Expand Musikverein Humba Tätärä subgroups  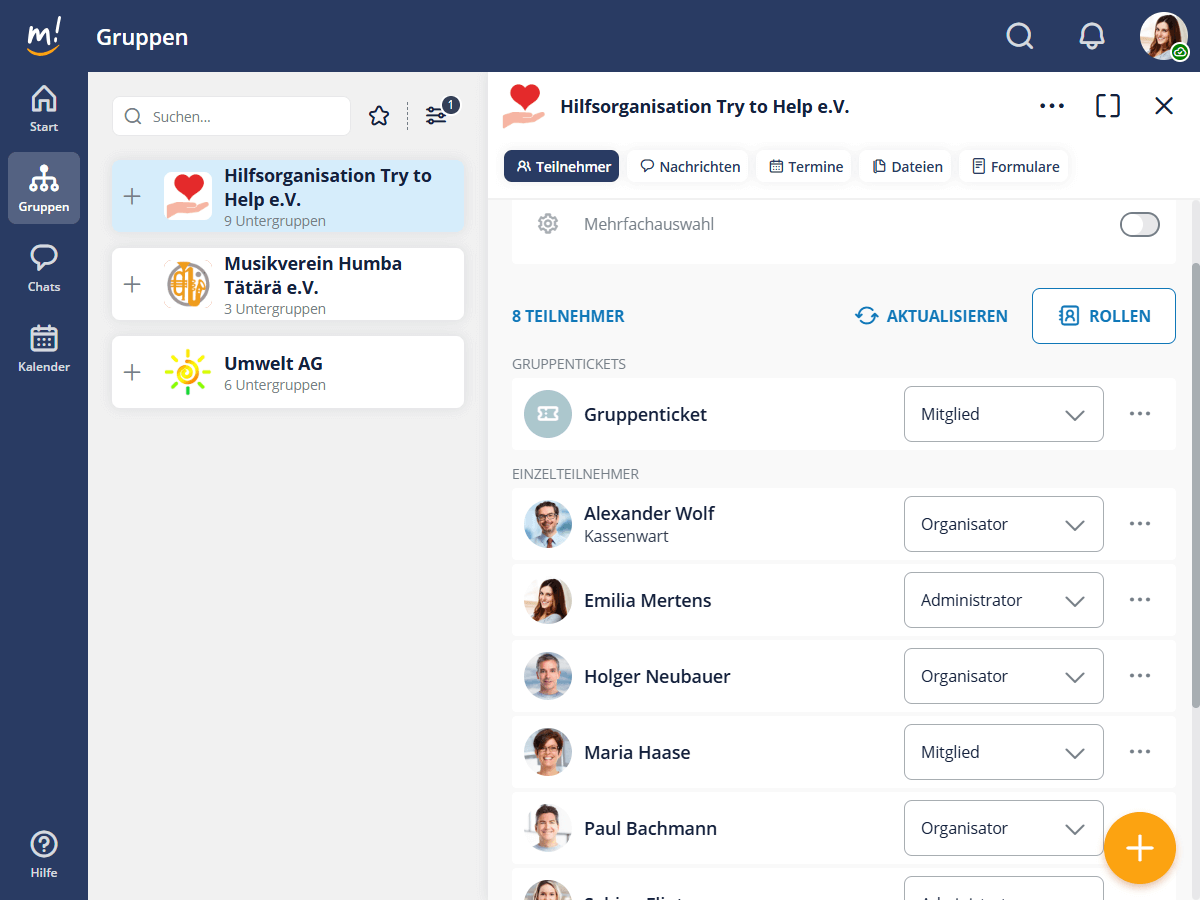pyautogui.click(x=131, y=284)
